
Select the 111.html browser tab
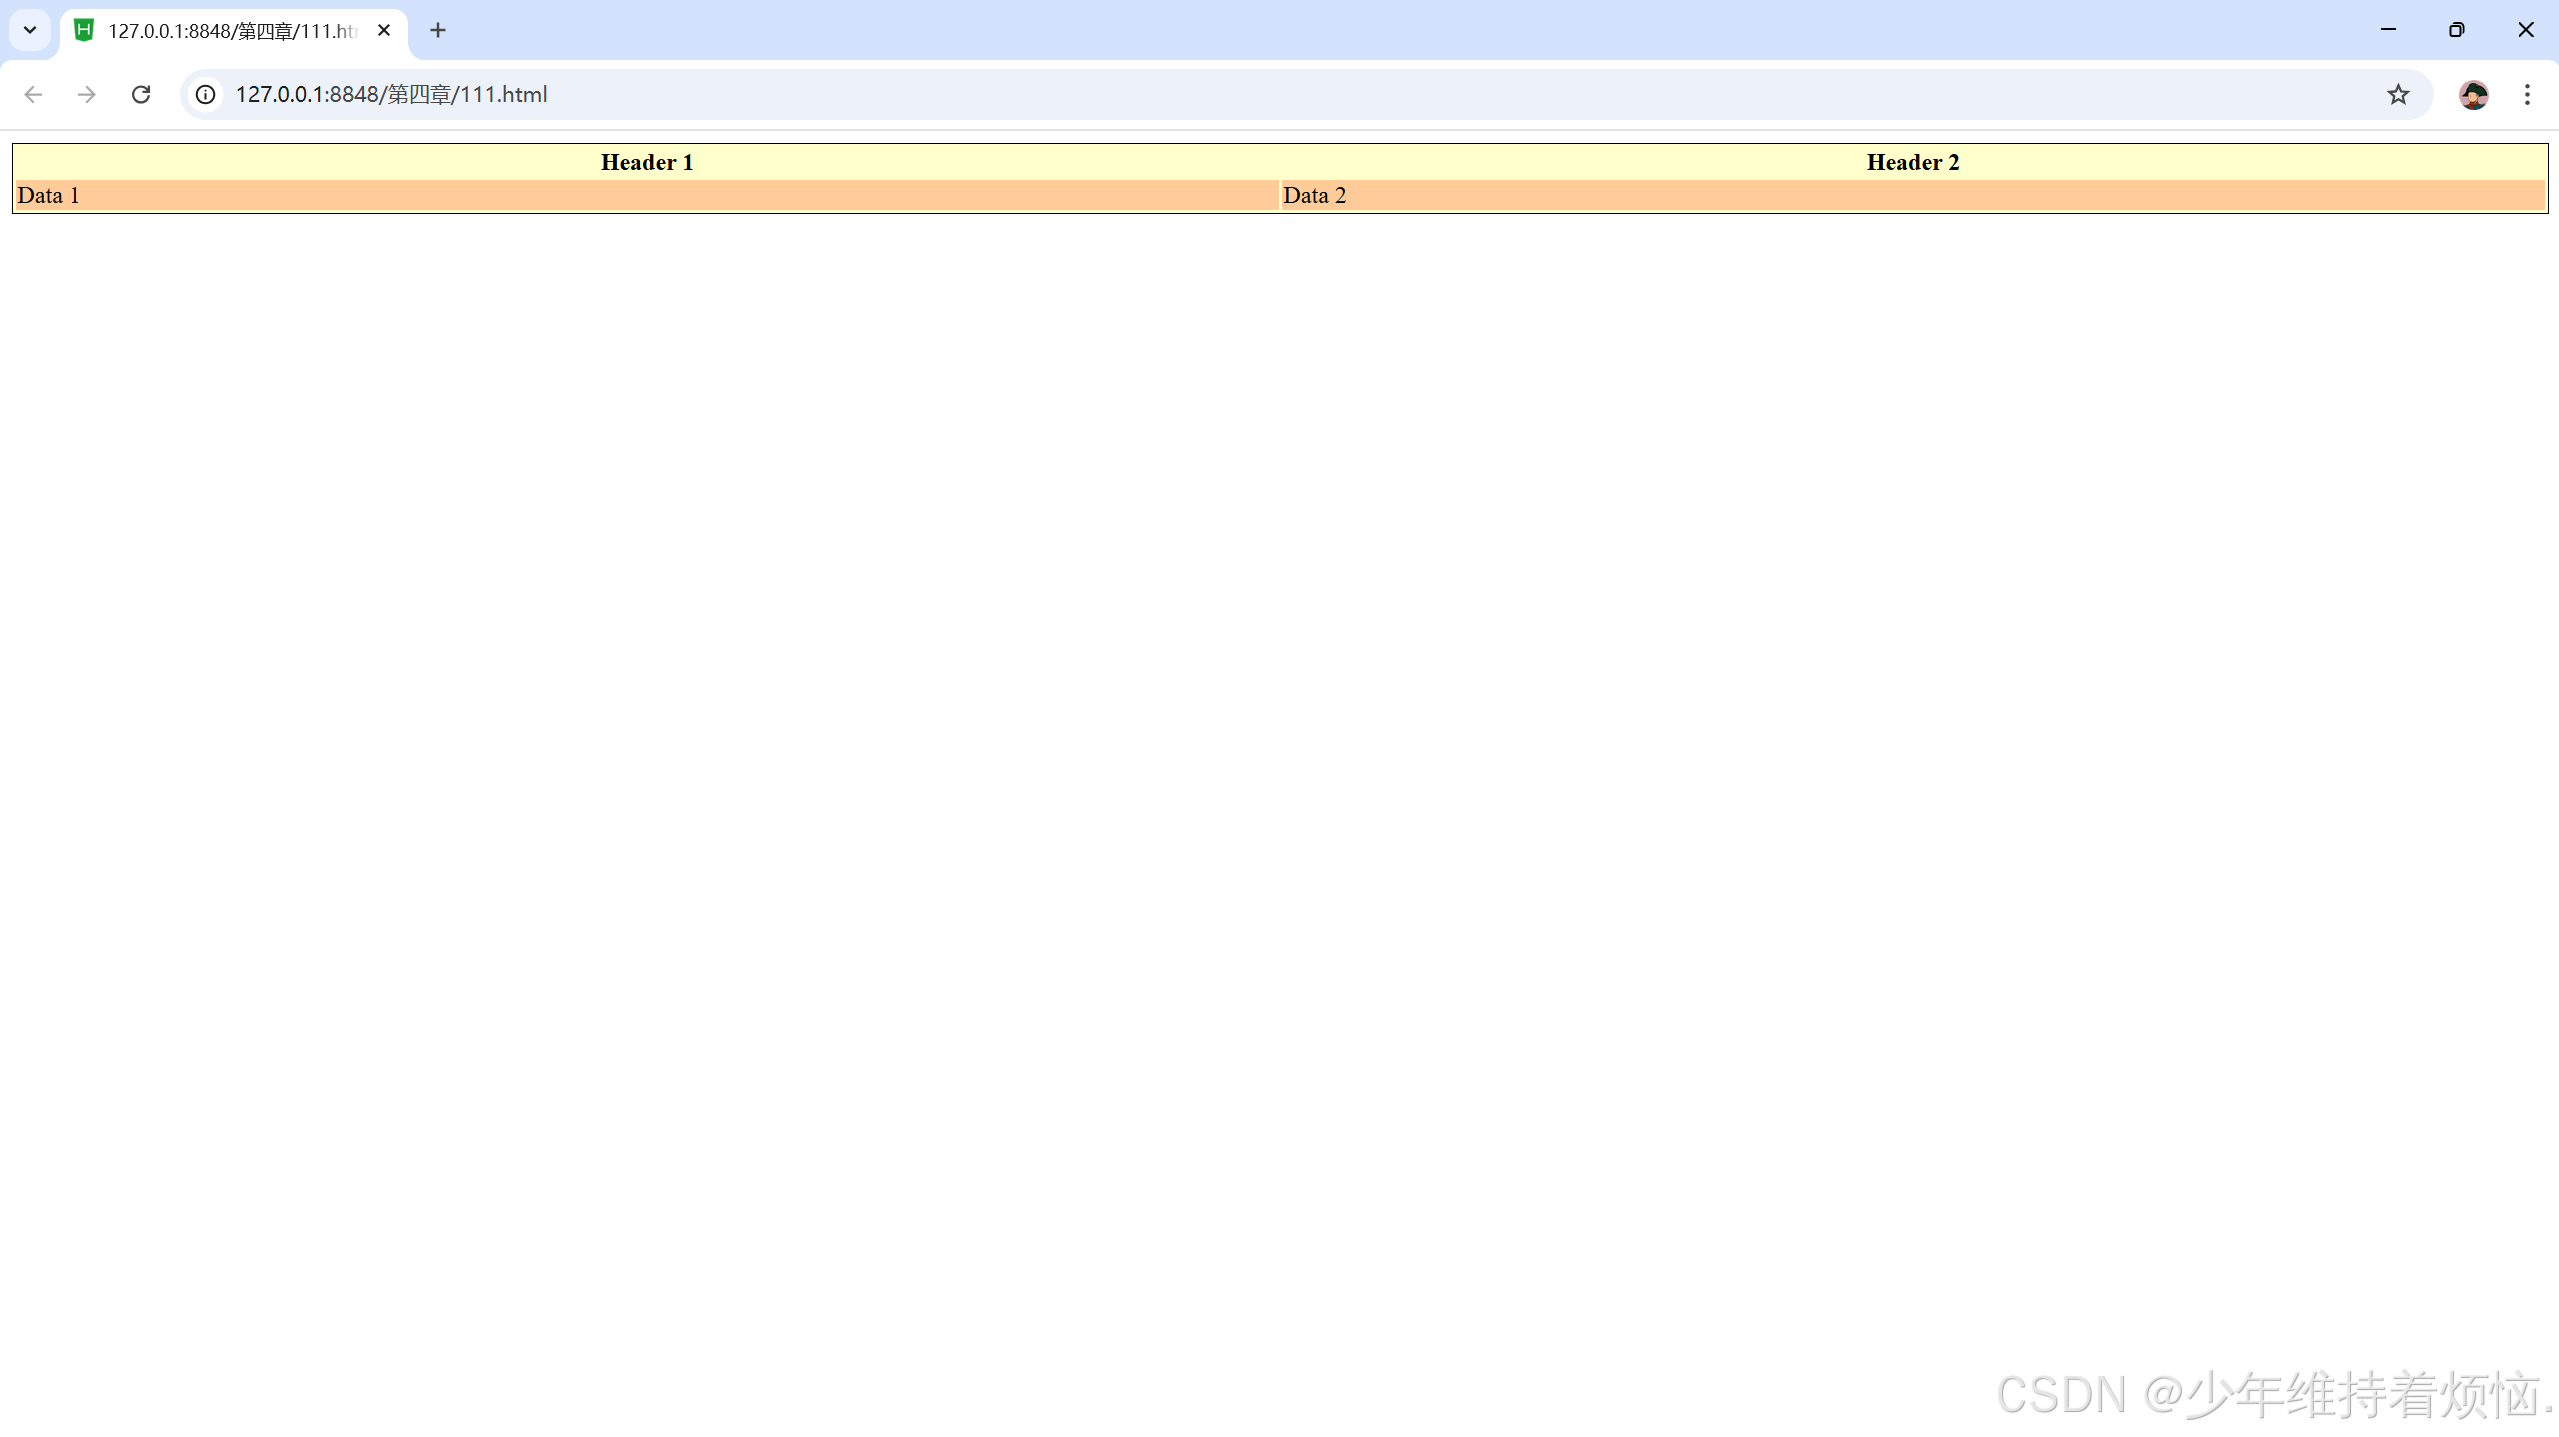coord(232,31)
